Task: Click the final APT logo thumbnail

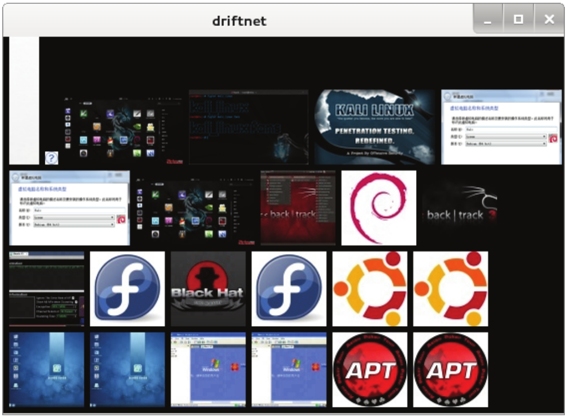Action: pos(451,370)
